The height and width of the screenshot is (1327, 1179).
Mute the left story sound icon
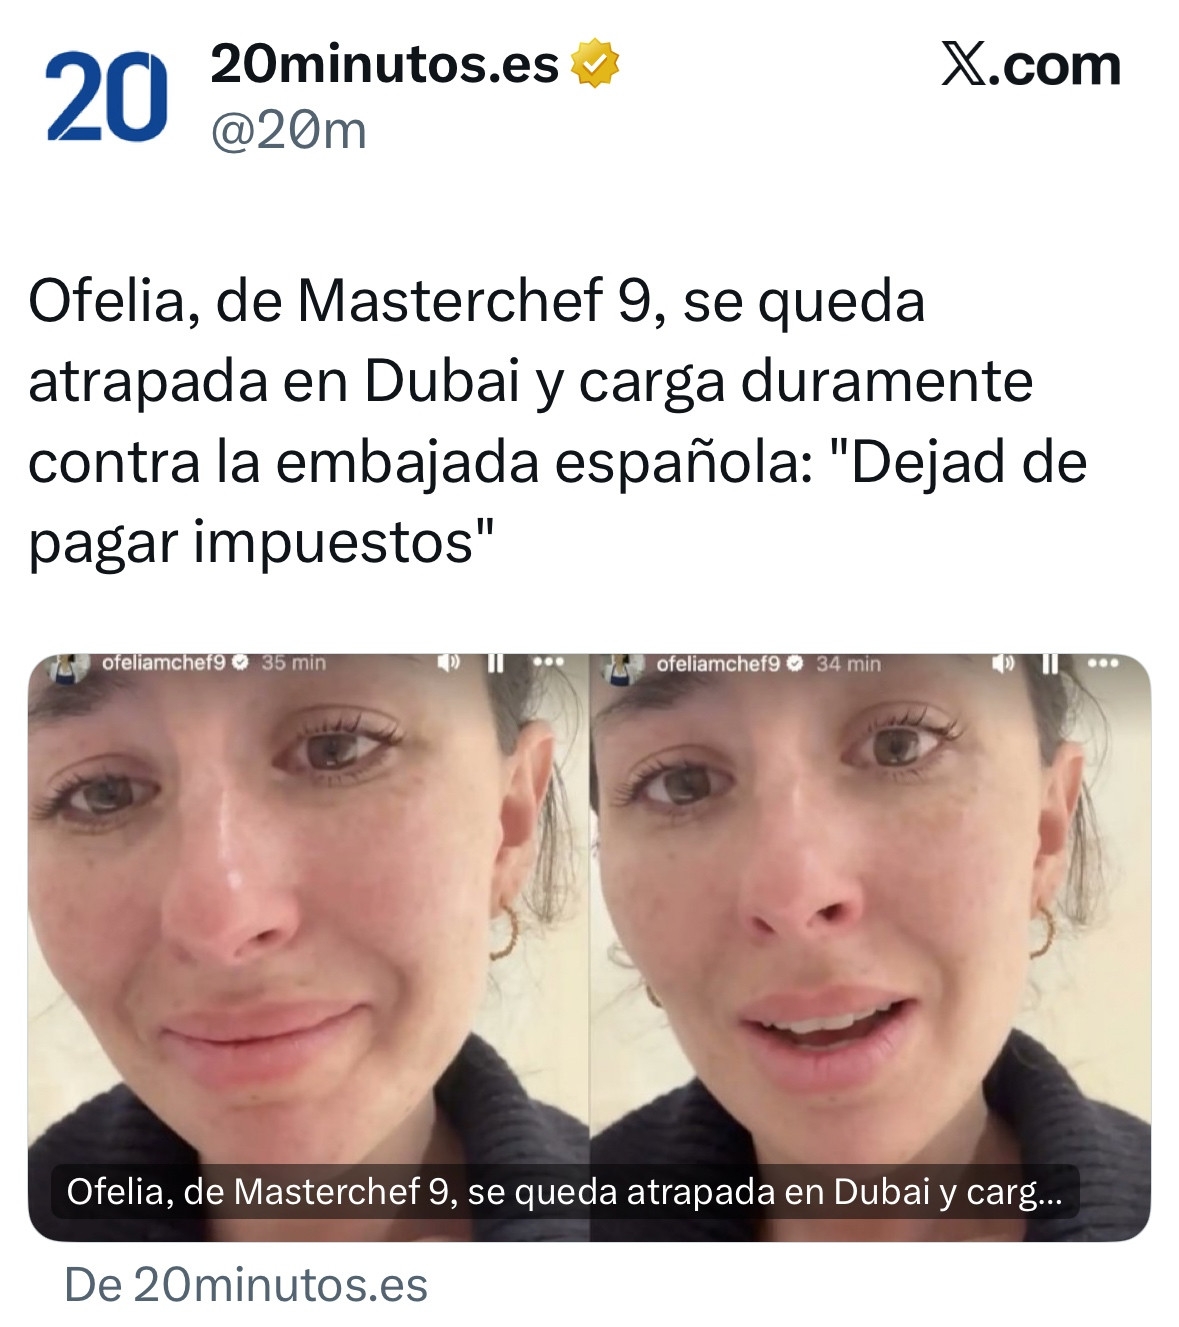coord(449,663)
